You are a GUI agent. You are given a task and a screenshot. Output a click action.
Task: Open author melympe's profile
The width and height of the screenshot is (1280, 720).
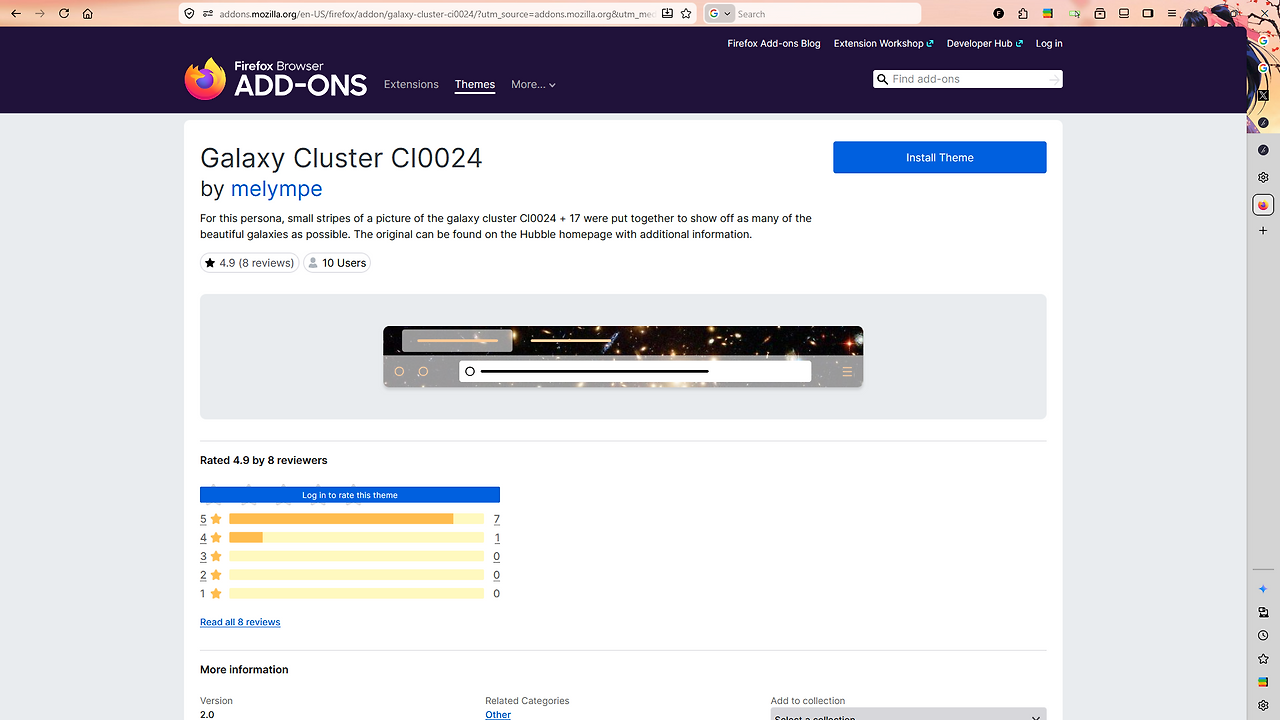[276, 189]
